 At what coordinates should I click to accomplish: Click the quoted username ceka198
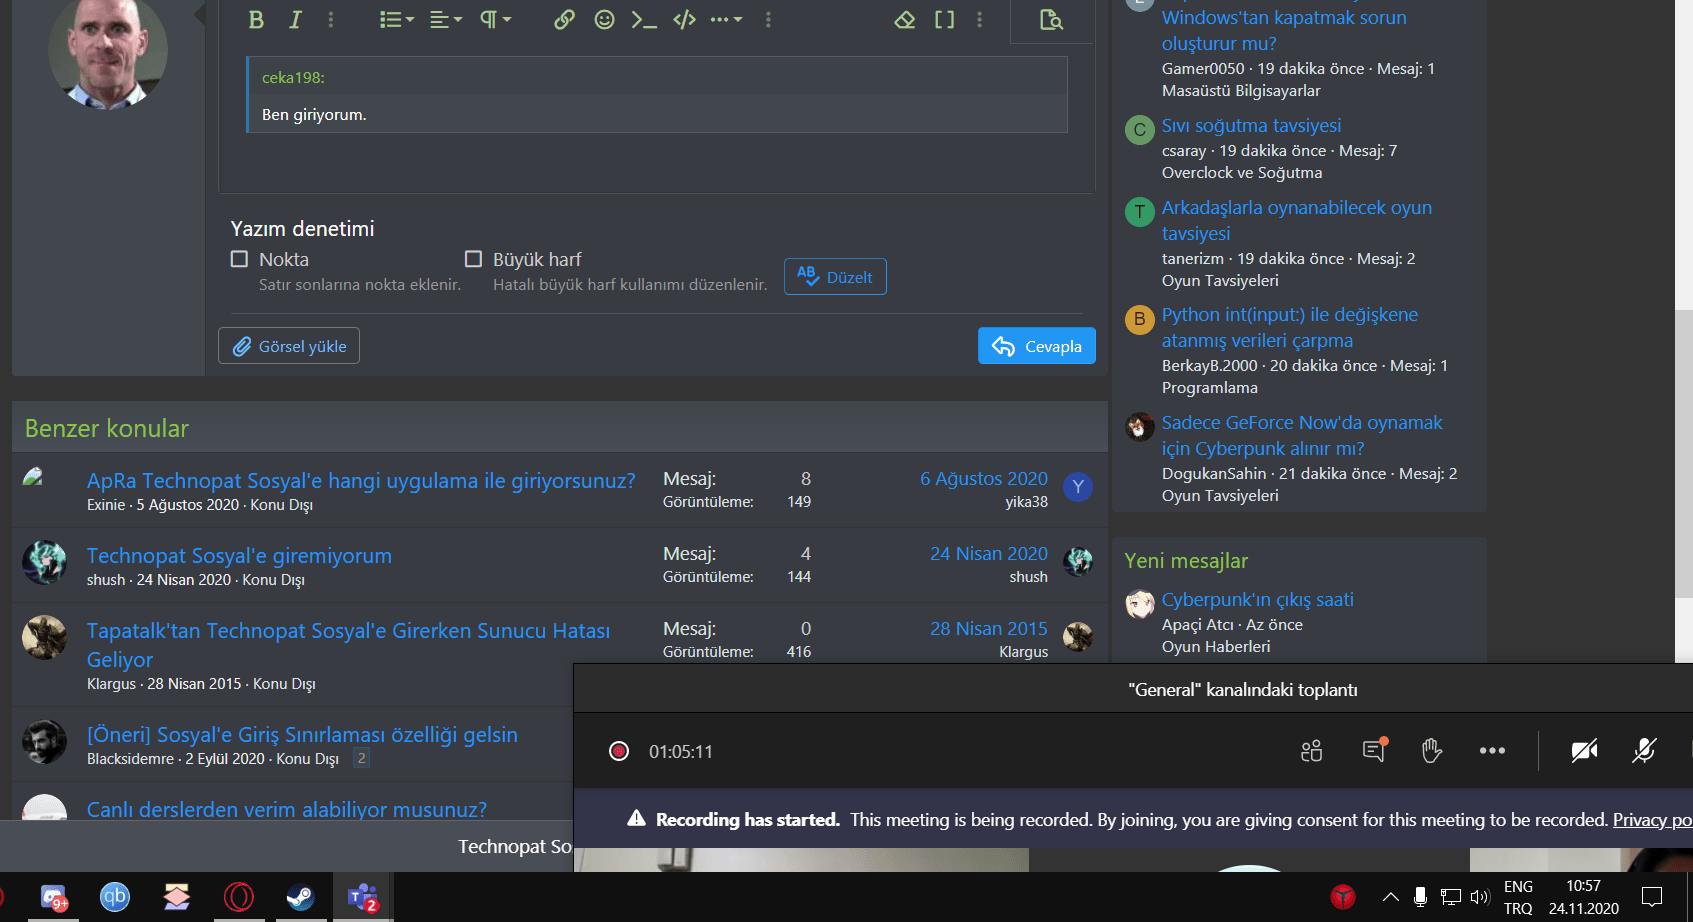pyautogui.click(x=293, y=77)
